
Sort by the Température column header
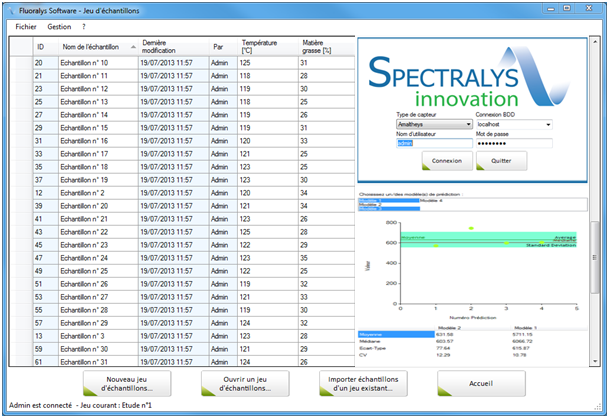(x=260, y=46)
